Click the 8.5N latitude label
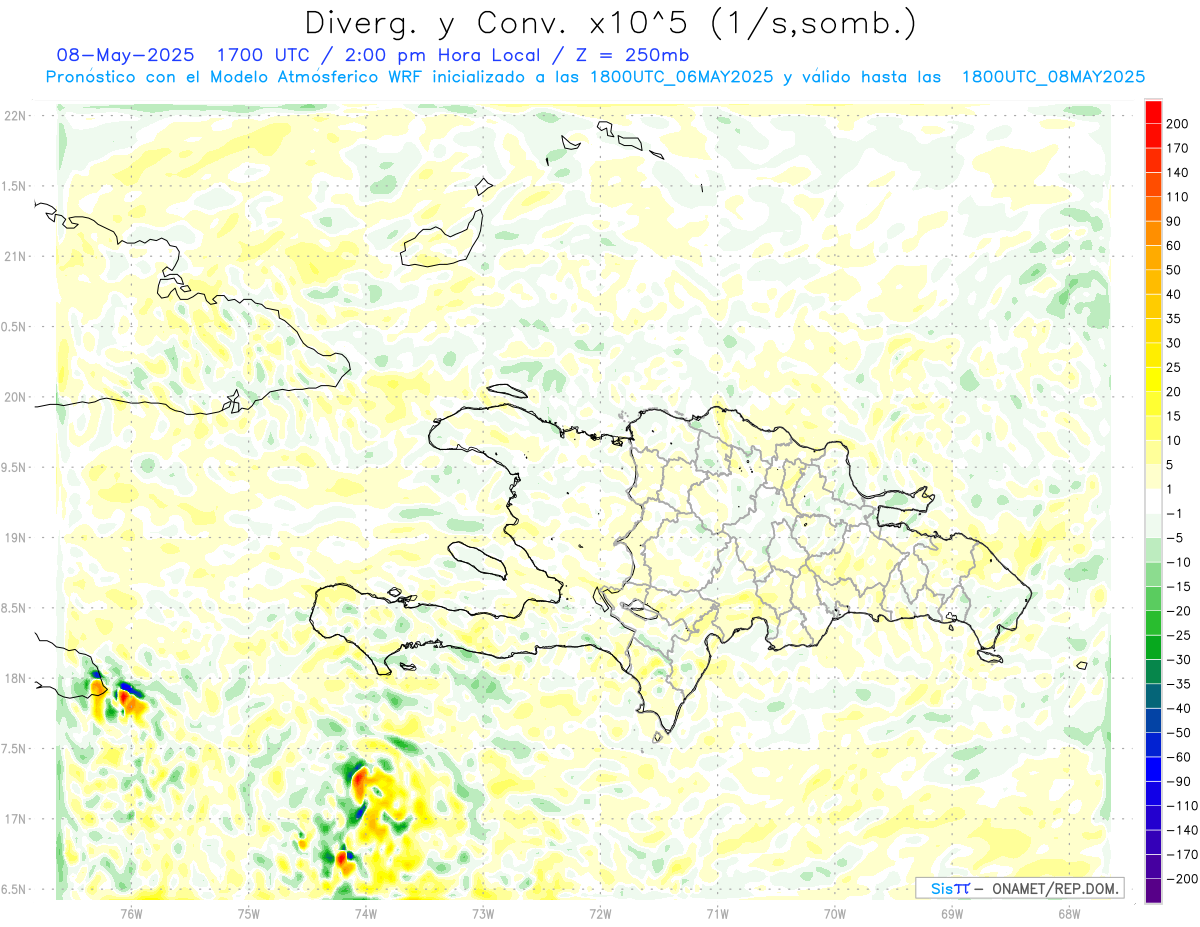1200x927 pixels. point(15,608)
